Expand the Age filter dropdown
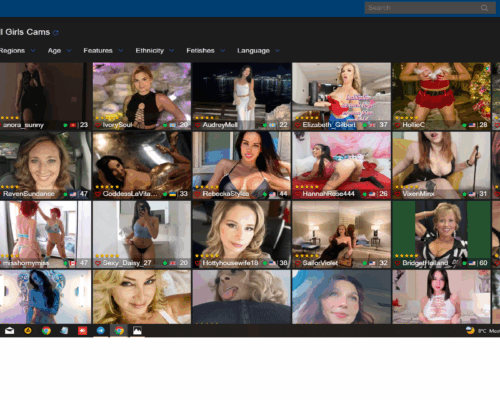The width and height of the screenshot is (500, 400). (59, 51)
